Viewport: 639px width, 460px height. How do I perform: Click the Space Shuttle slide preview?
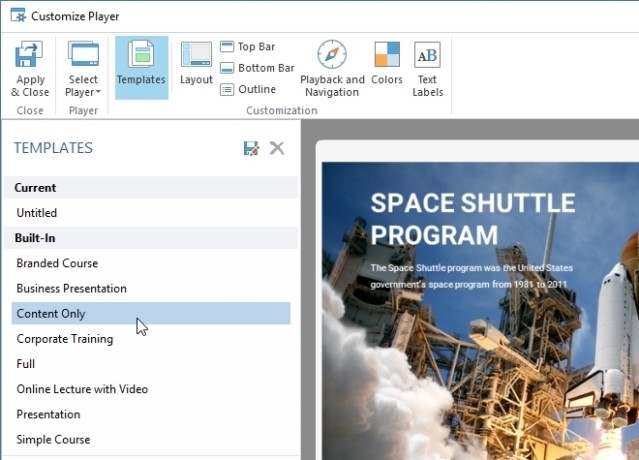pos(480,311)
